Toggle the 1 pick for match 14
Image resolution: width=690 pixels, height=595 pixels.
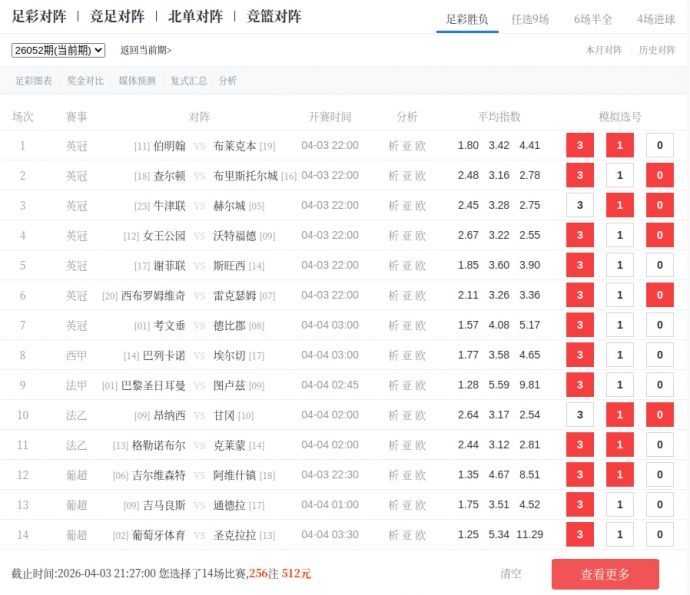619,535
